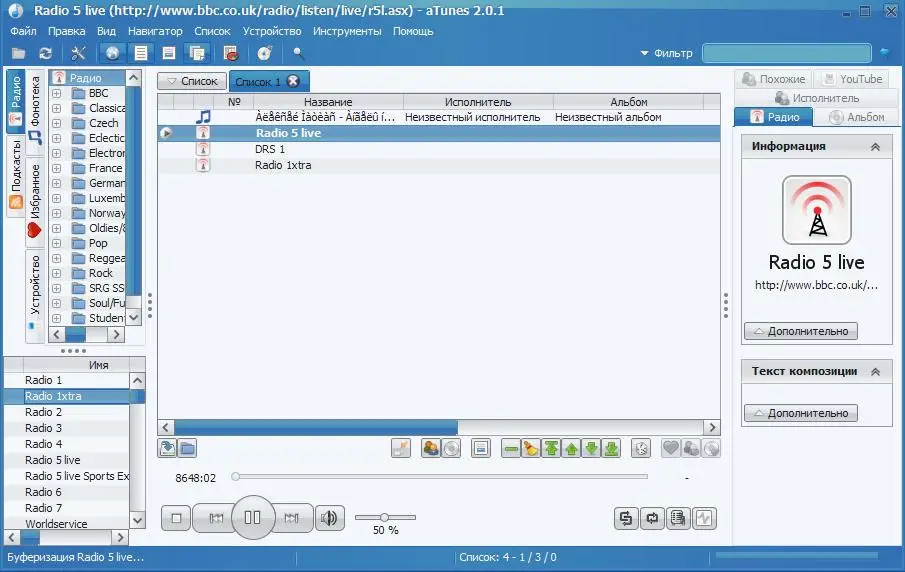Open statistics via the pie chart icon
Screen dimensions: 905x572
[231, 54]
